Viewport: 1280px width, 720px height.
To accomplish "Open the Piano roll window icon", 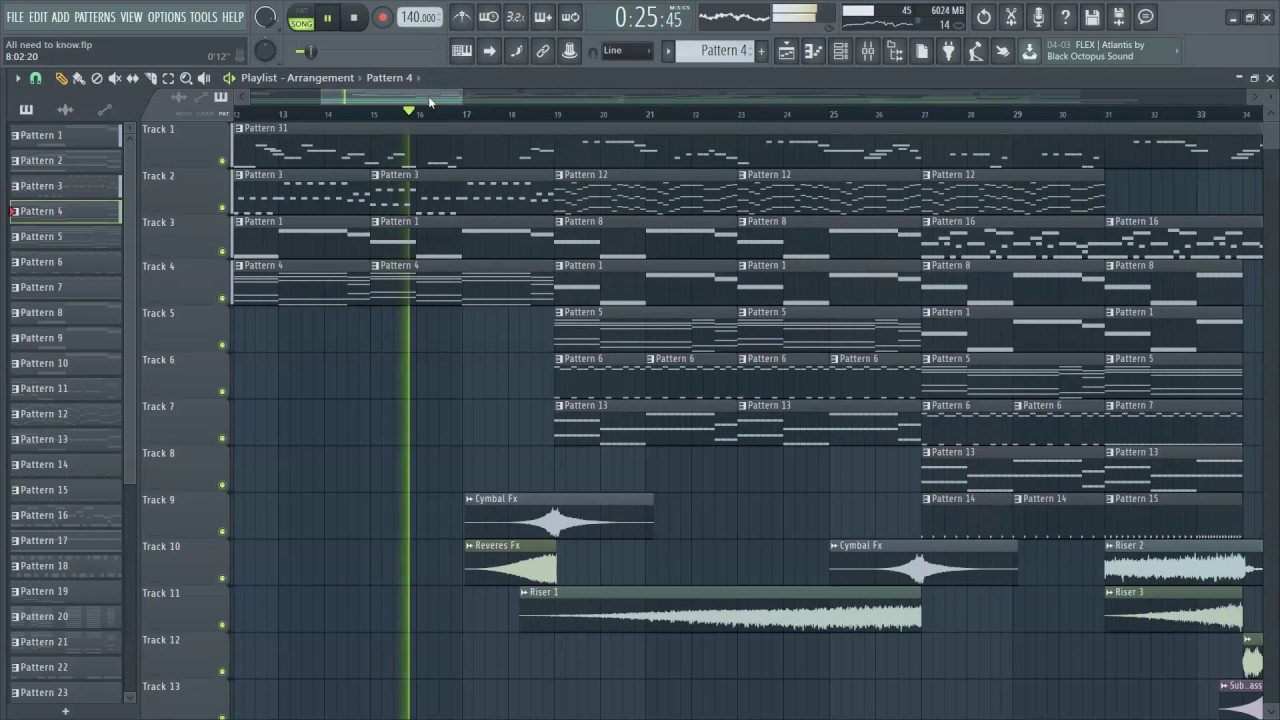I will [814, 52].
